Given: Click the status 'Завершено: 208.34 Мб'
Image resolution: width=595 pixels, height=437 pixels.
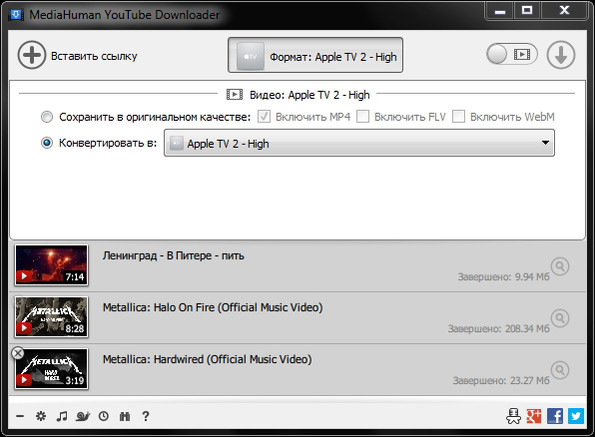Looking at the screenshot, I should click(x=498, y=329).
